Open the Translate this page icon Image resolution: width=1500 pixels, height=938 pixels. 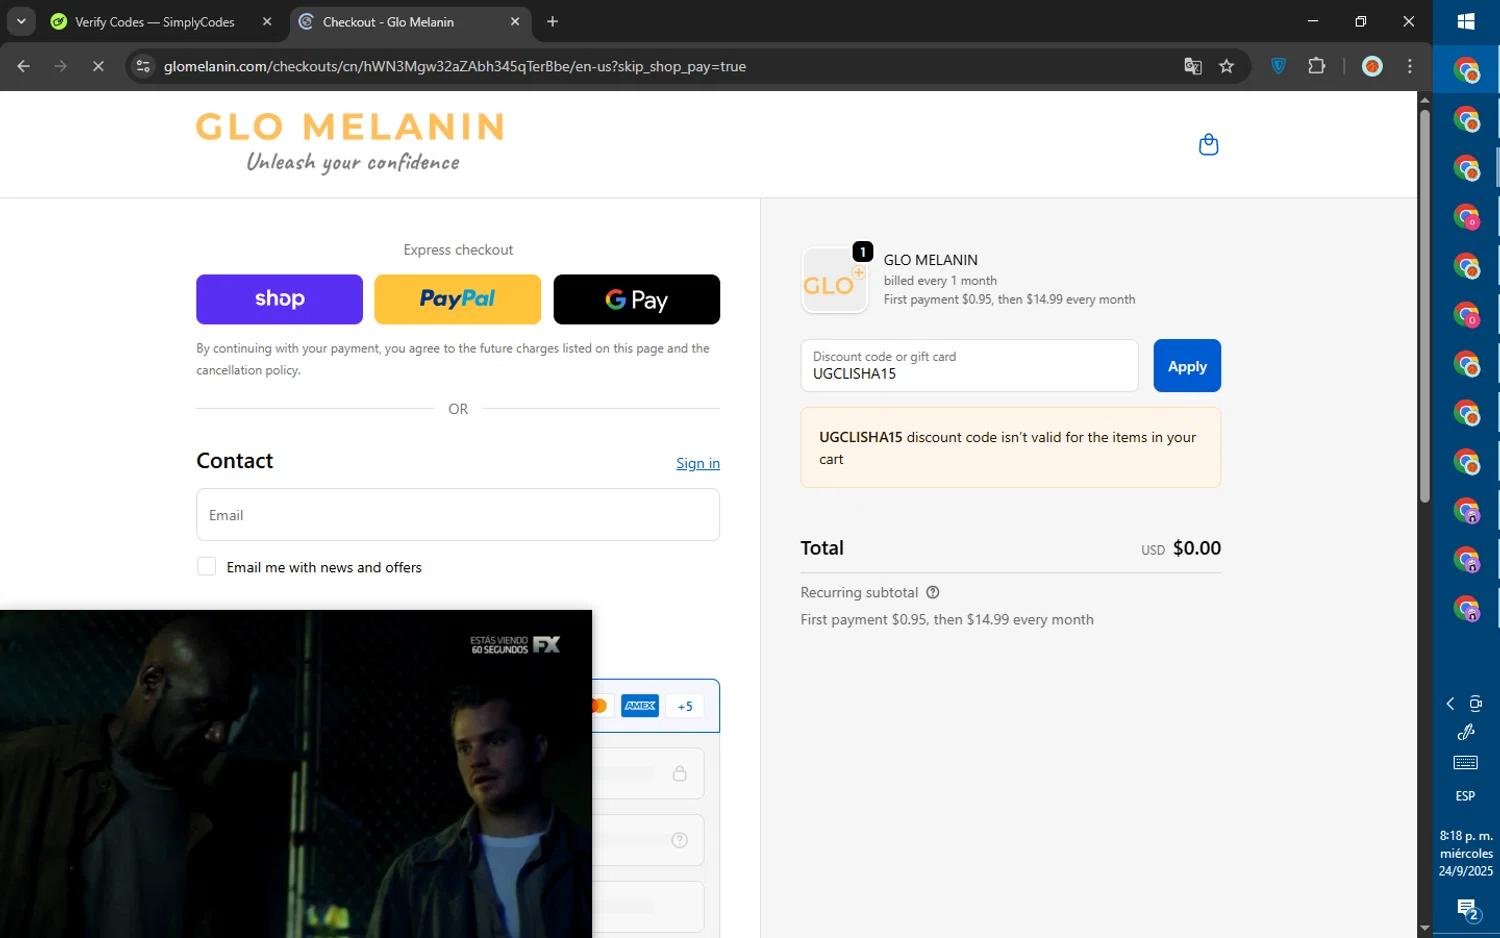point(1192,66)
